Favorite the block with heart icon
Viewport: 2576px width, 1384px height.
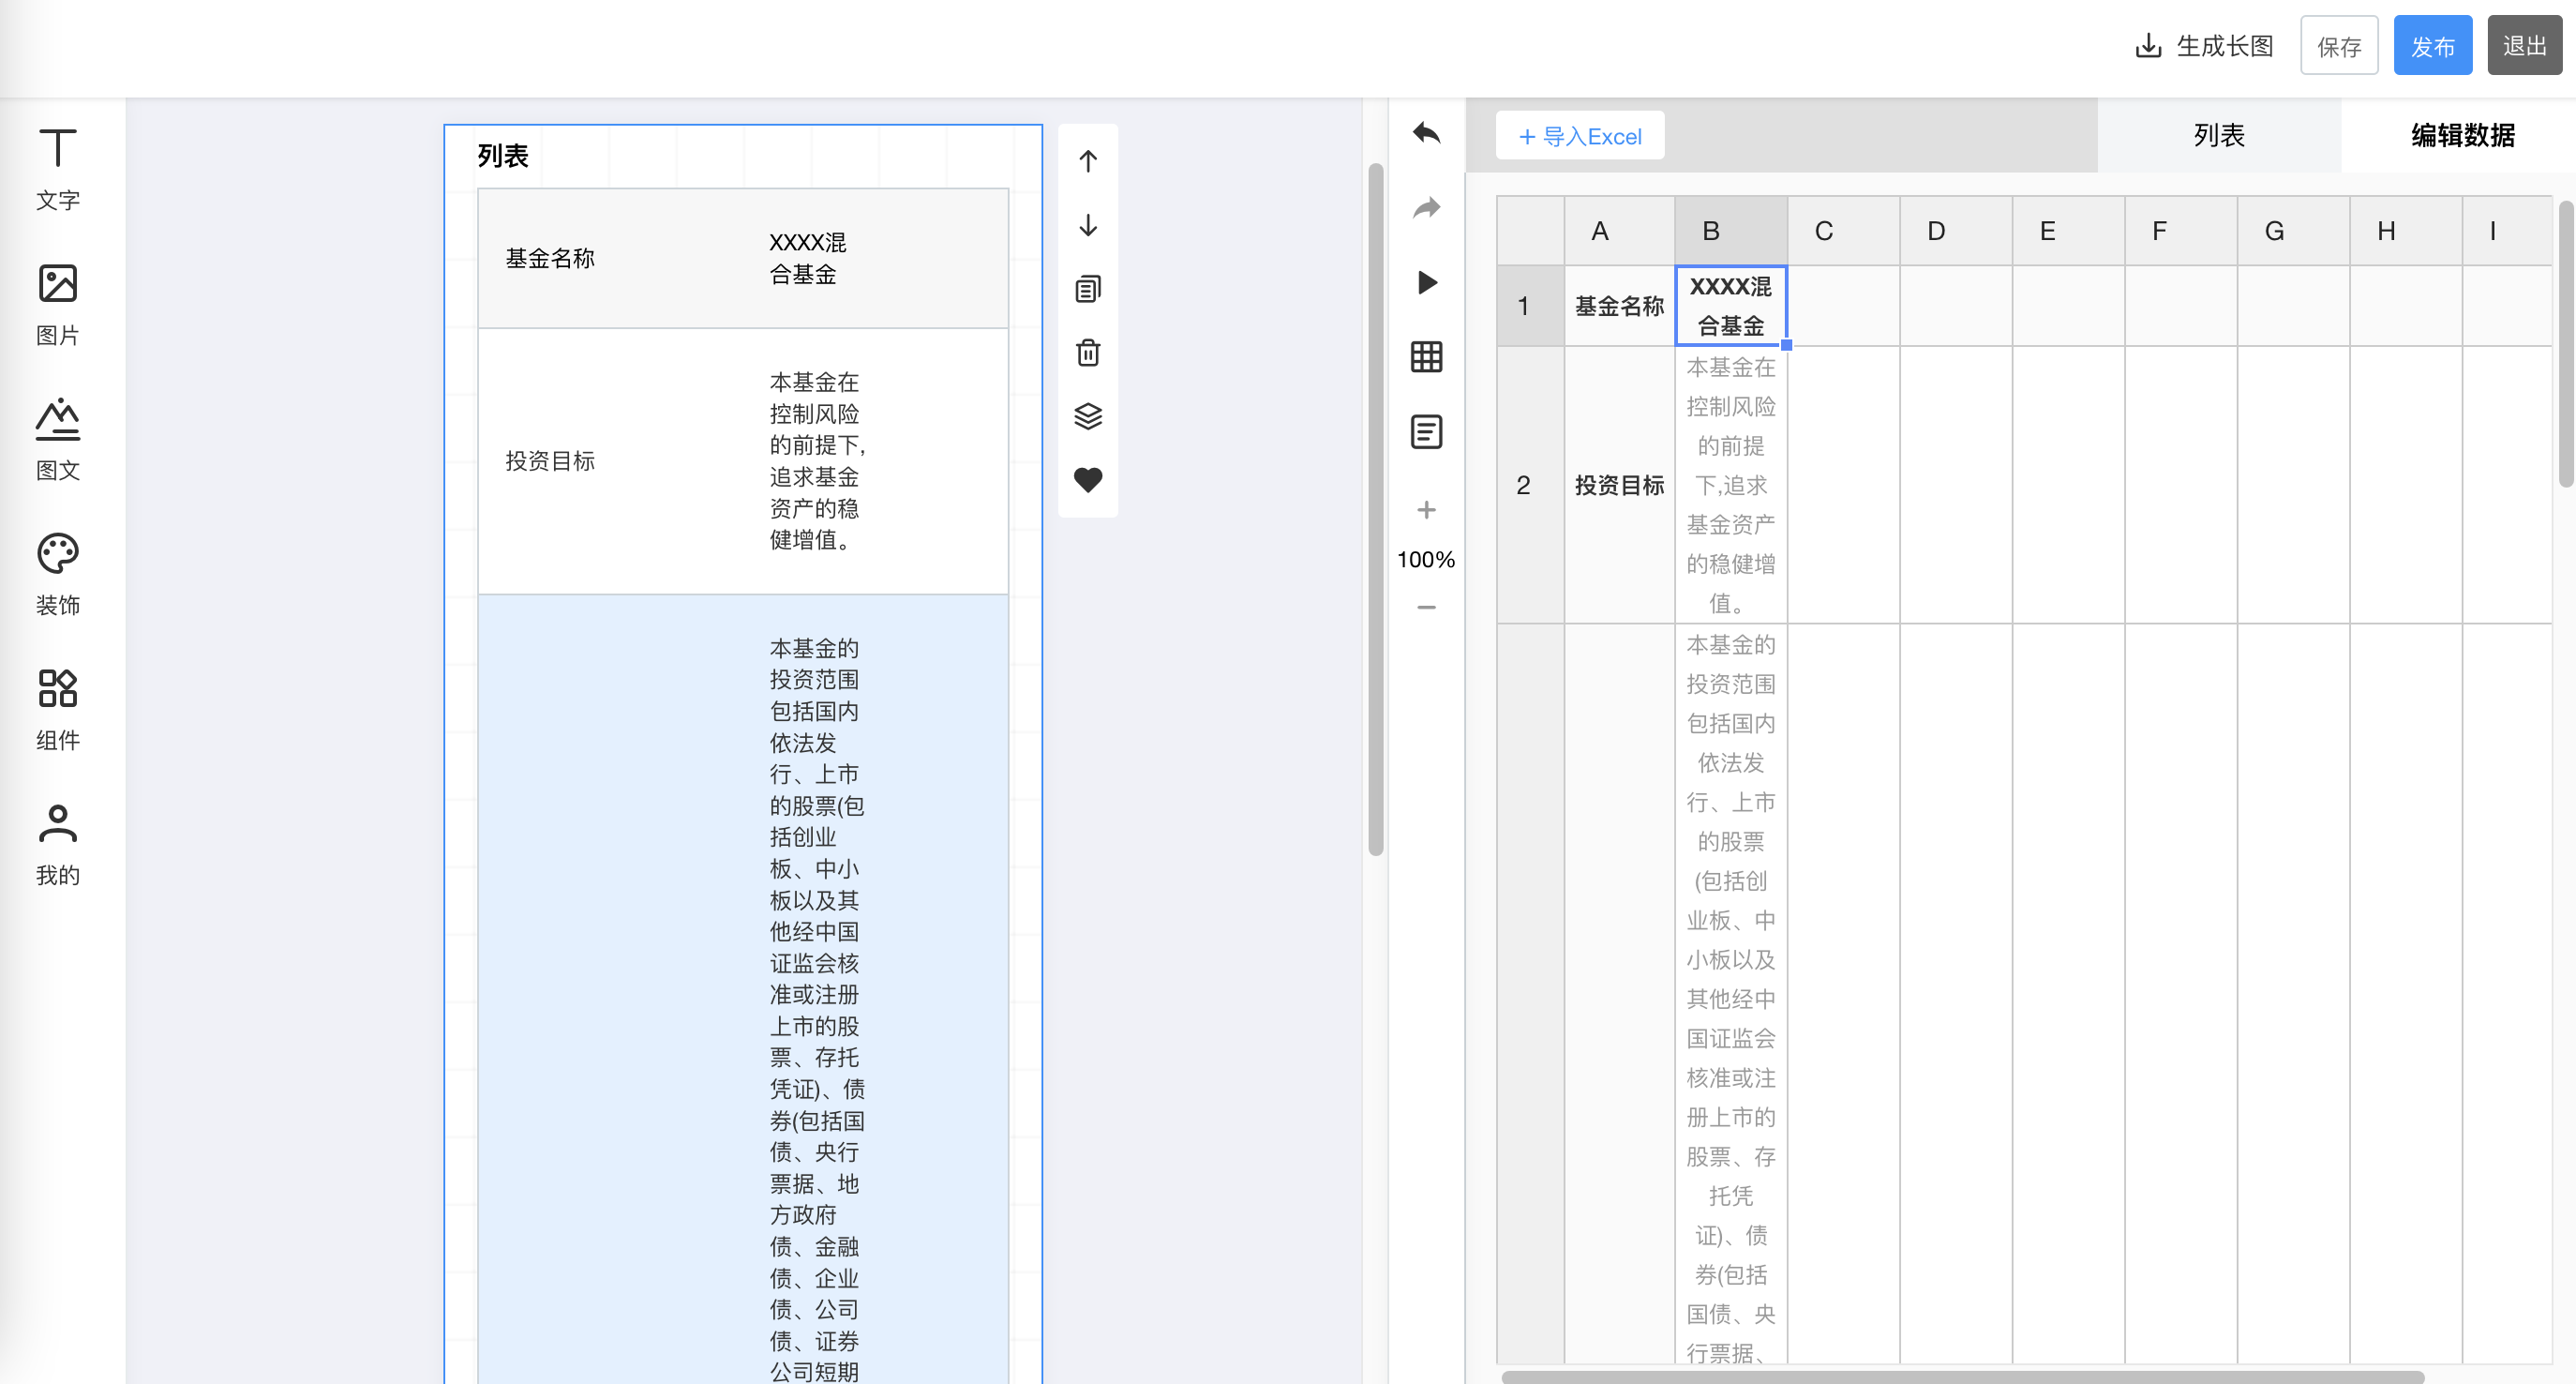click(1088, 480)
